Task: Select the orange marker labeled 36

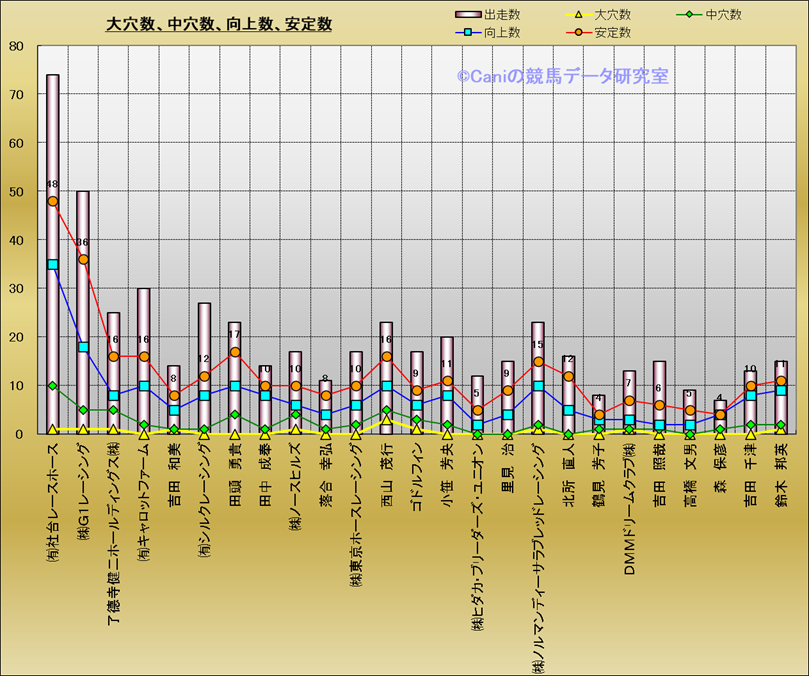Action: coord(83,259)
